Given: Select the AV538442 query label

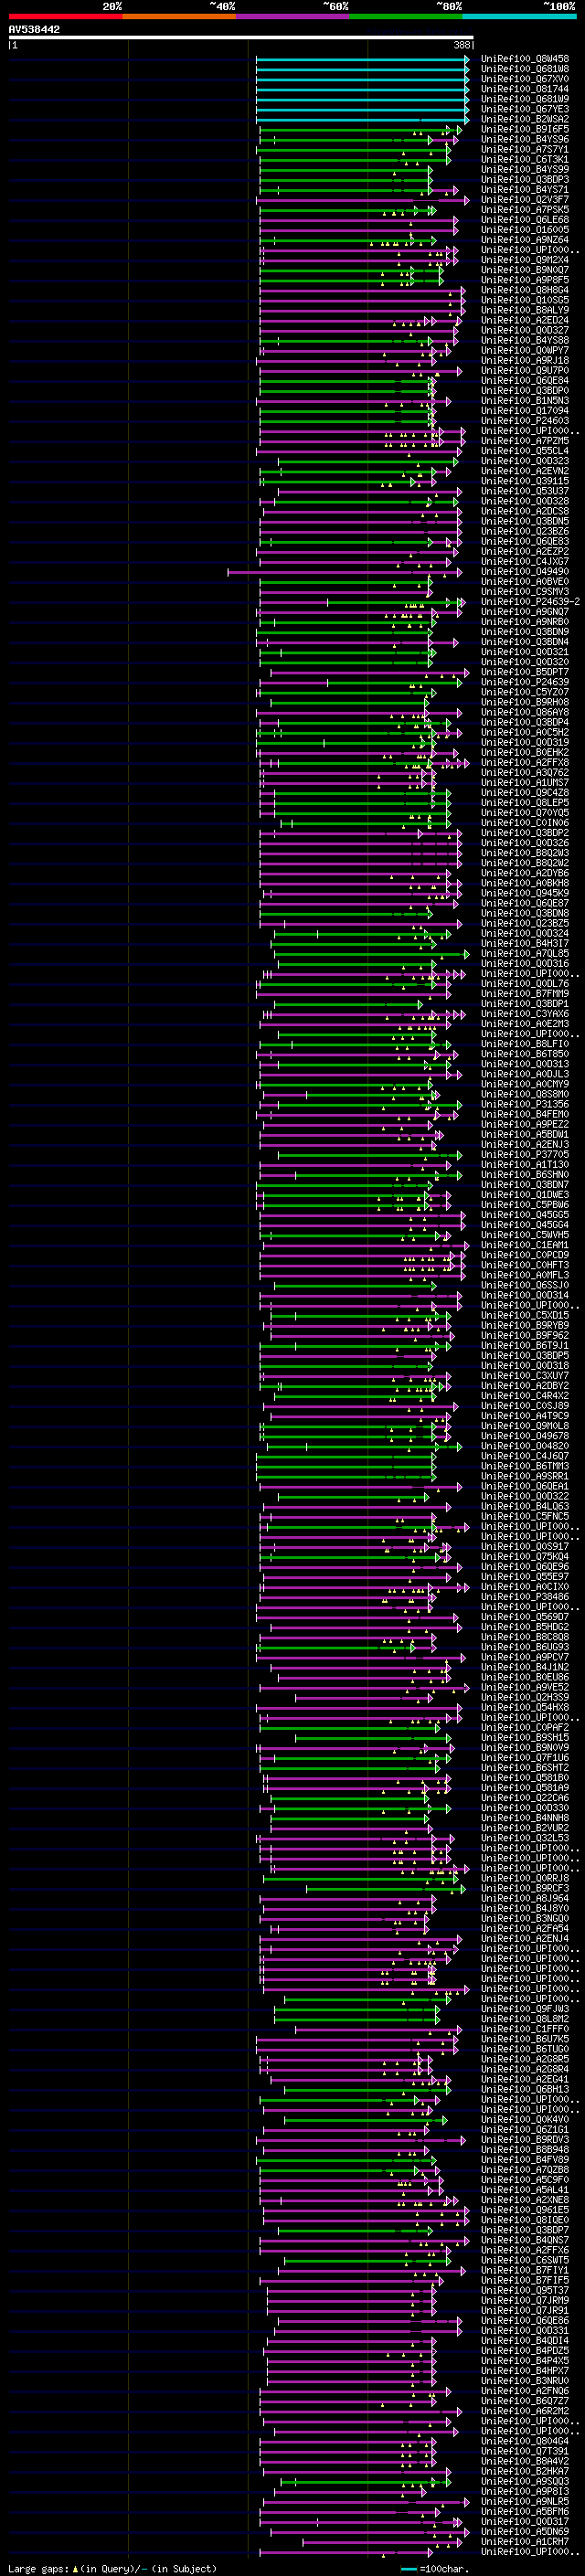Looking at the screenshot, I should click(34, 30).
